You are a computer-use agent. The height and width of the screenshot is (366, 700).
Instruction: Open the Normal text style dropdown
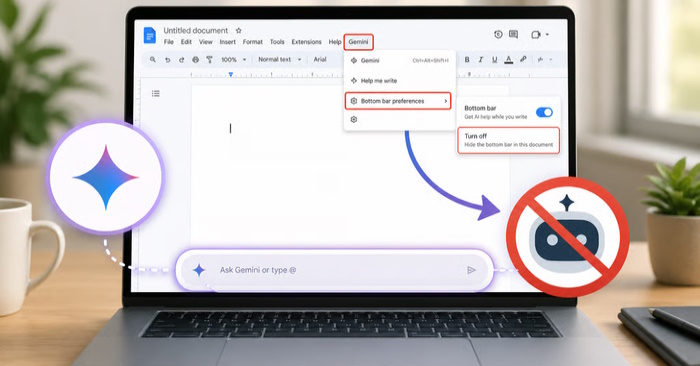[279, 59]
